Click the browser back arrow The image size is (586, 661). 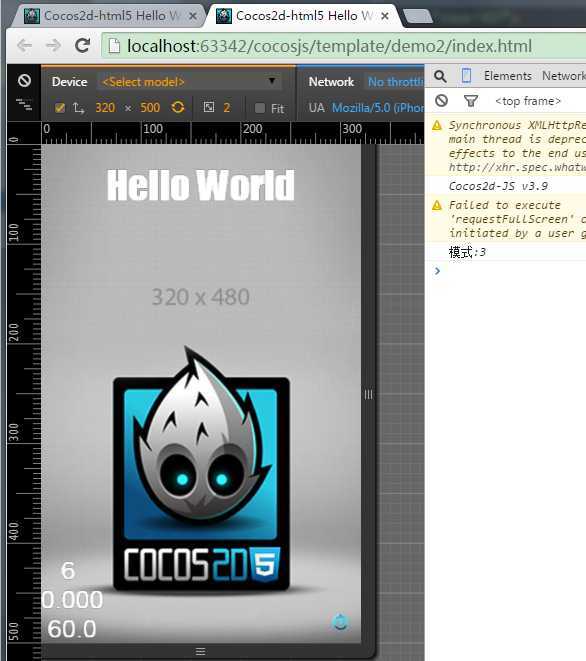click(24, 46)
